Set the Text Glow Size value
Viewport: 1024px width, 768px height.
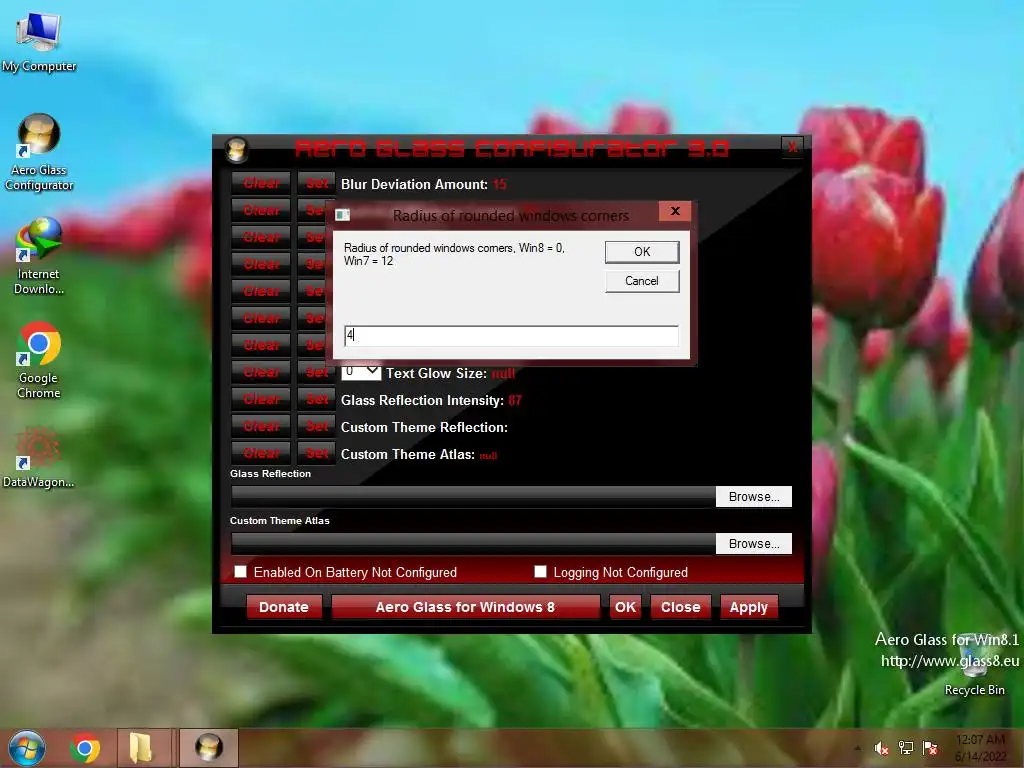(317, 372)
